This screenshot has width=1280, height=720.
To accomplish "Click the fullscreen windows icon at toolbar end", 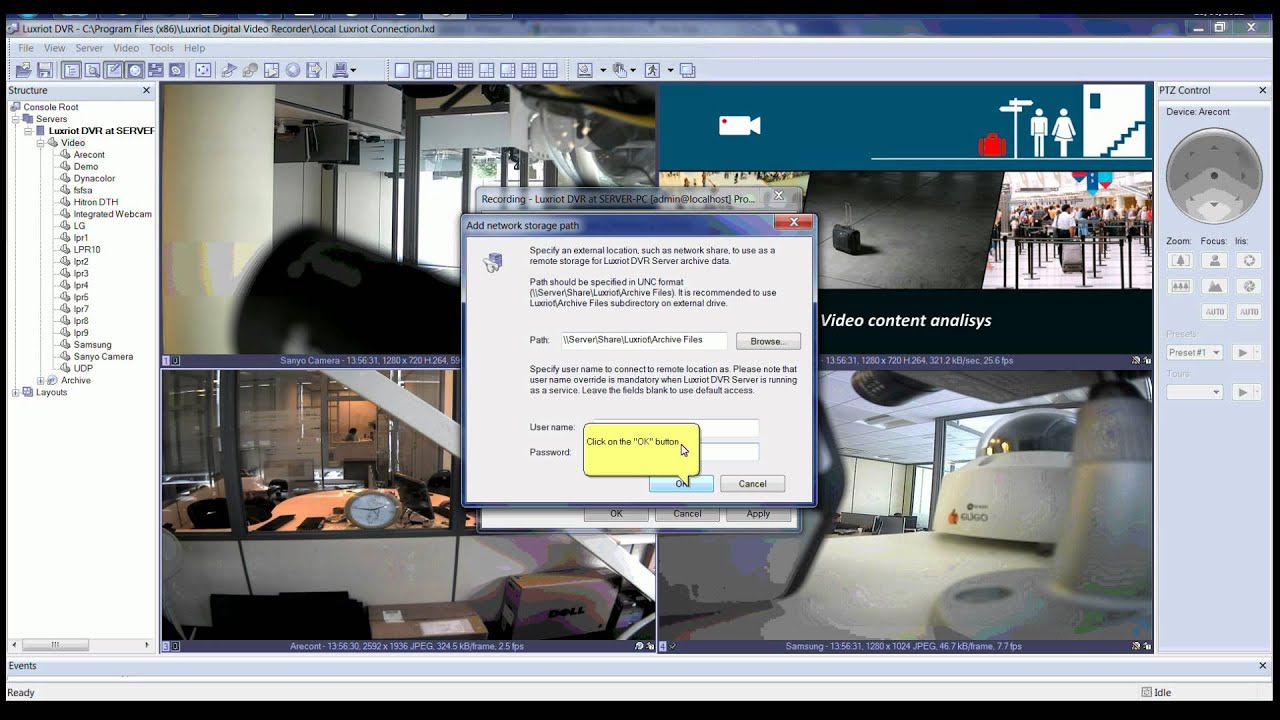I will (x=688, y=70).
